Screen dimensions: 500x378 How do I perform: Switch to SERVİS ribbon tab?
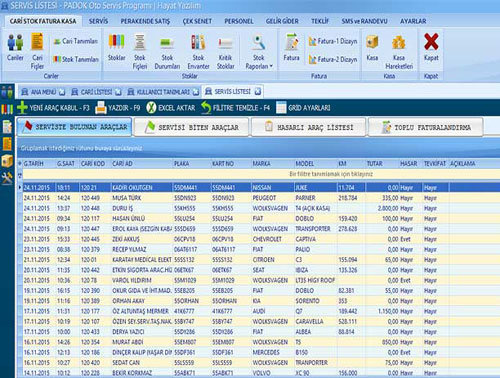(98, 21)
